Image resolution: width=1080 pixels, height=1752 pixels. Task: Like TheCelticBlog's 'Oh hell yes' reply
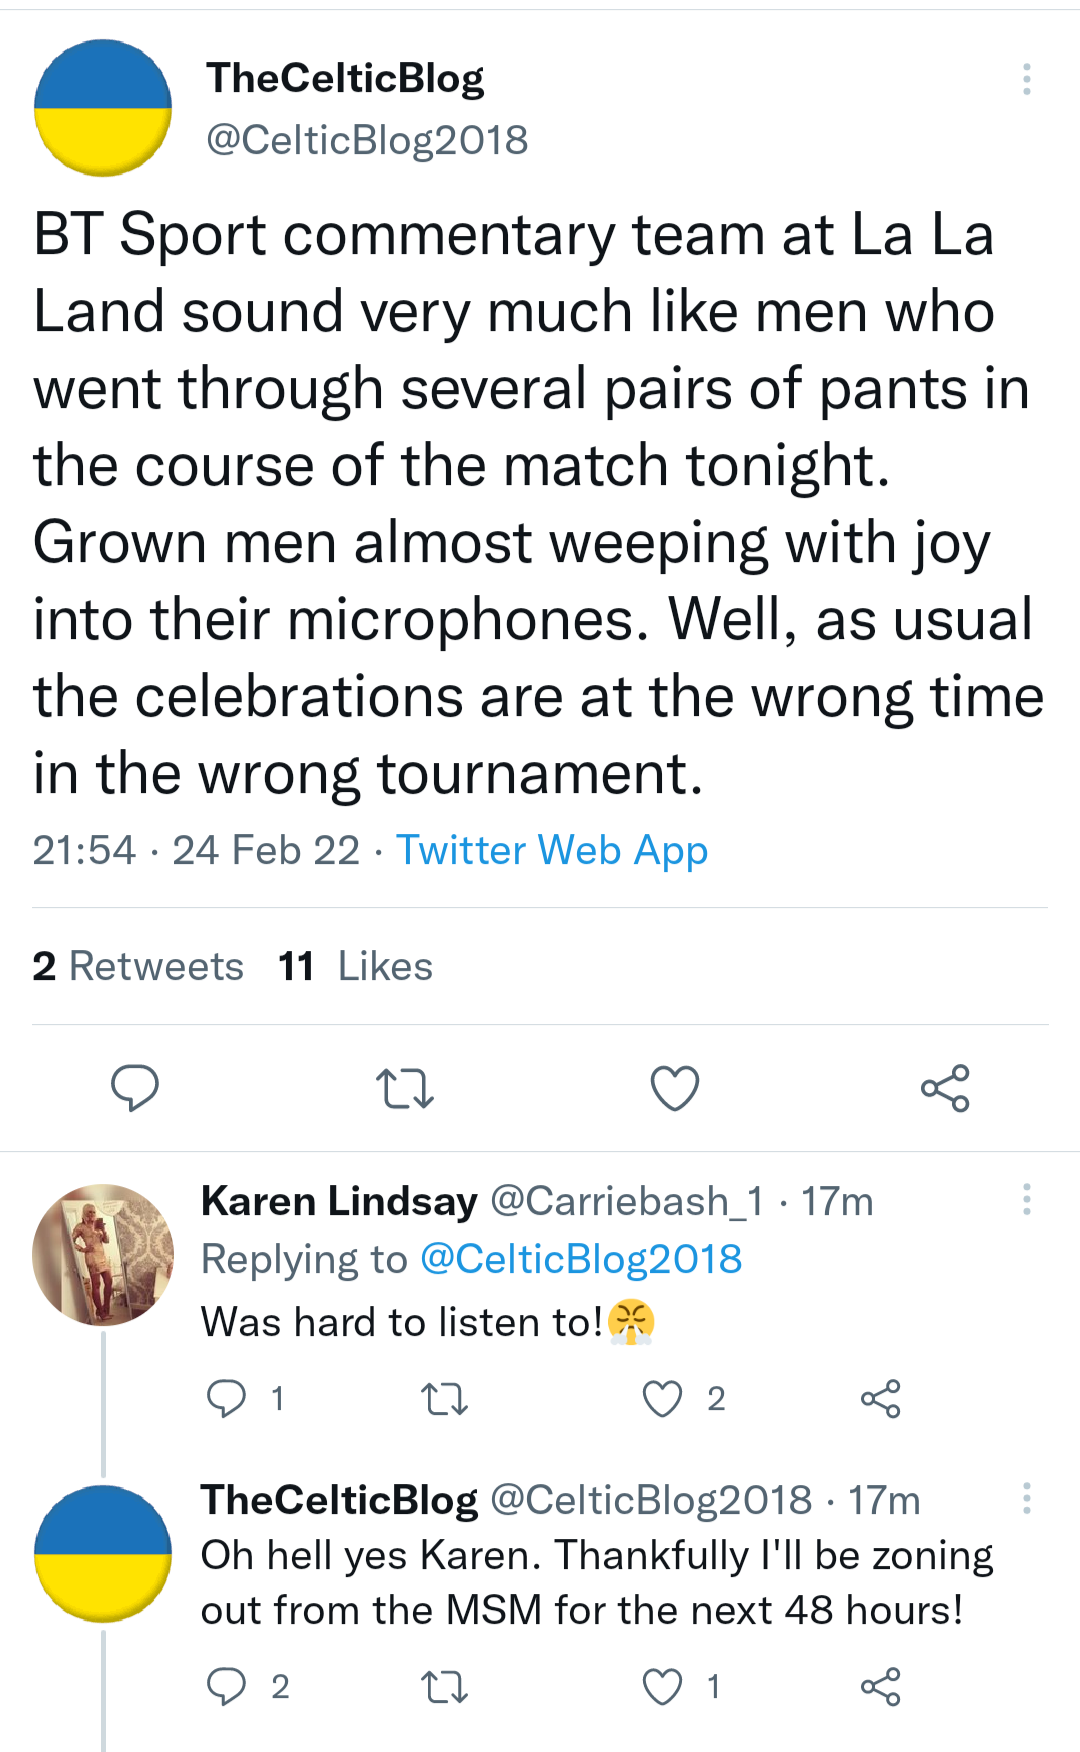tap(662, 1687)
